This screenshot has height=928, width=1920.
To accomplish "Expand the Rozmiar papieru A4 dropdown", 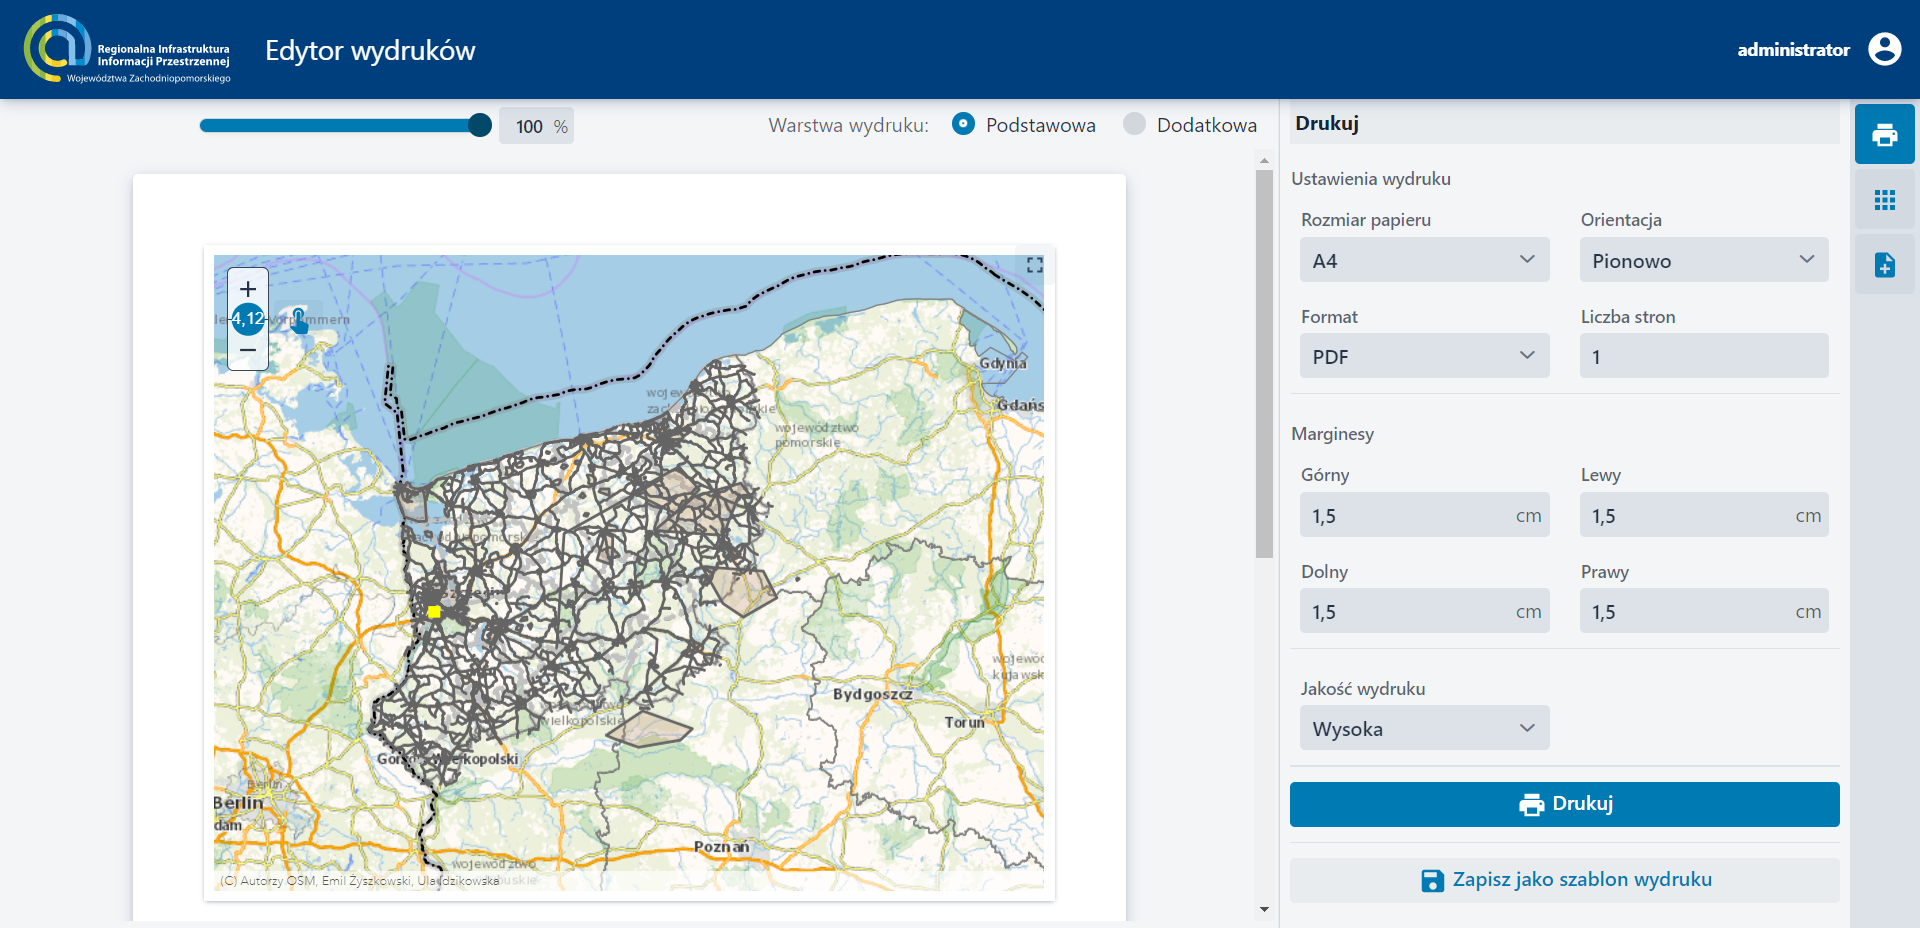I will click(1424, 260).
